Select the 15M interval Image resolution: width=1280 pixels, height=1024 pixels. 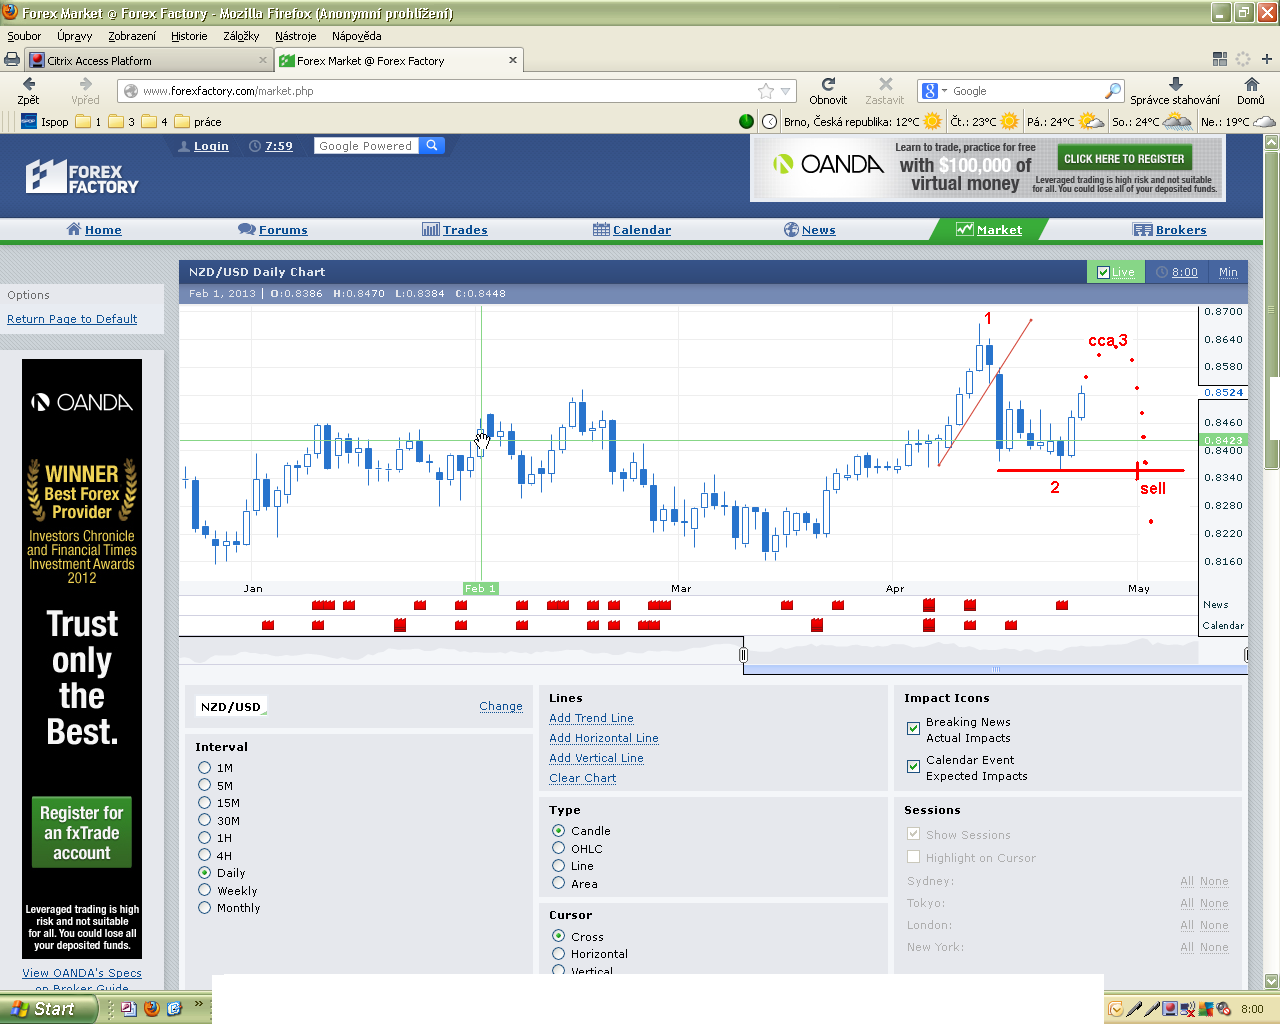pyautogui.click(x=205, y=803)
